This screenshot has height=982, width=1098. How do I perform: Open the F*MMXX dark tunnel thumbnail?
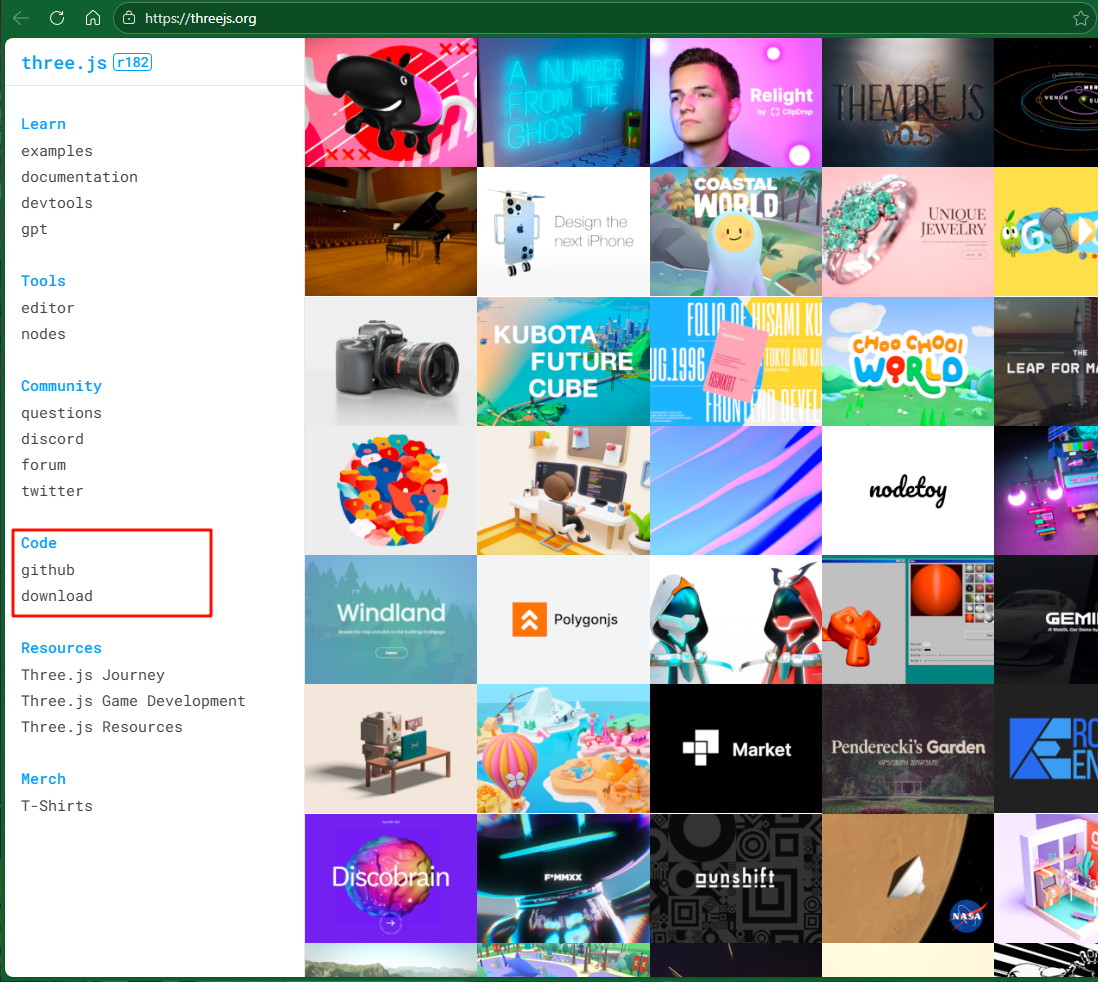(x=563, y=878)
